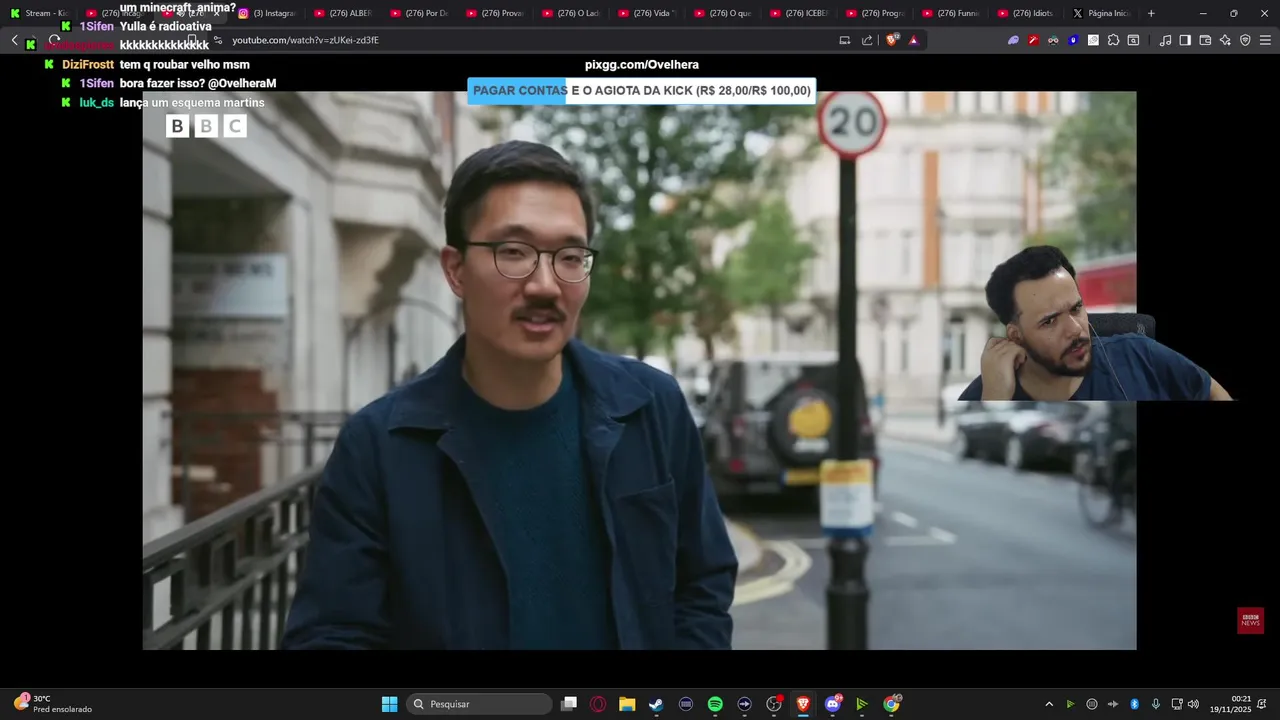
Task: Click chat username luk_ds
Action: pyautogui.click(x=97, y=103)
